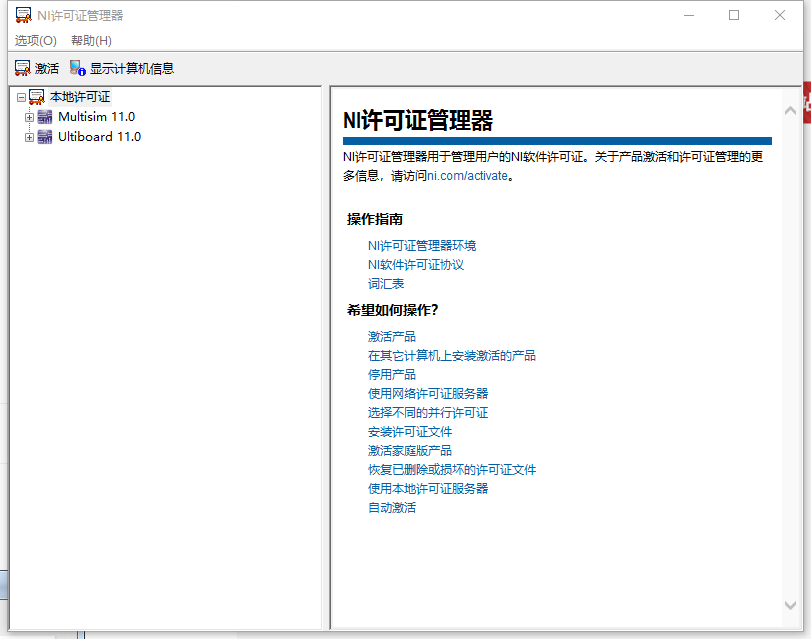
Task: Open the 帮助(H) menu
Action: pos(89,41)
